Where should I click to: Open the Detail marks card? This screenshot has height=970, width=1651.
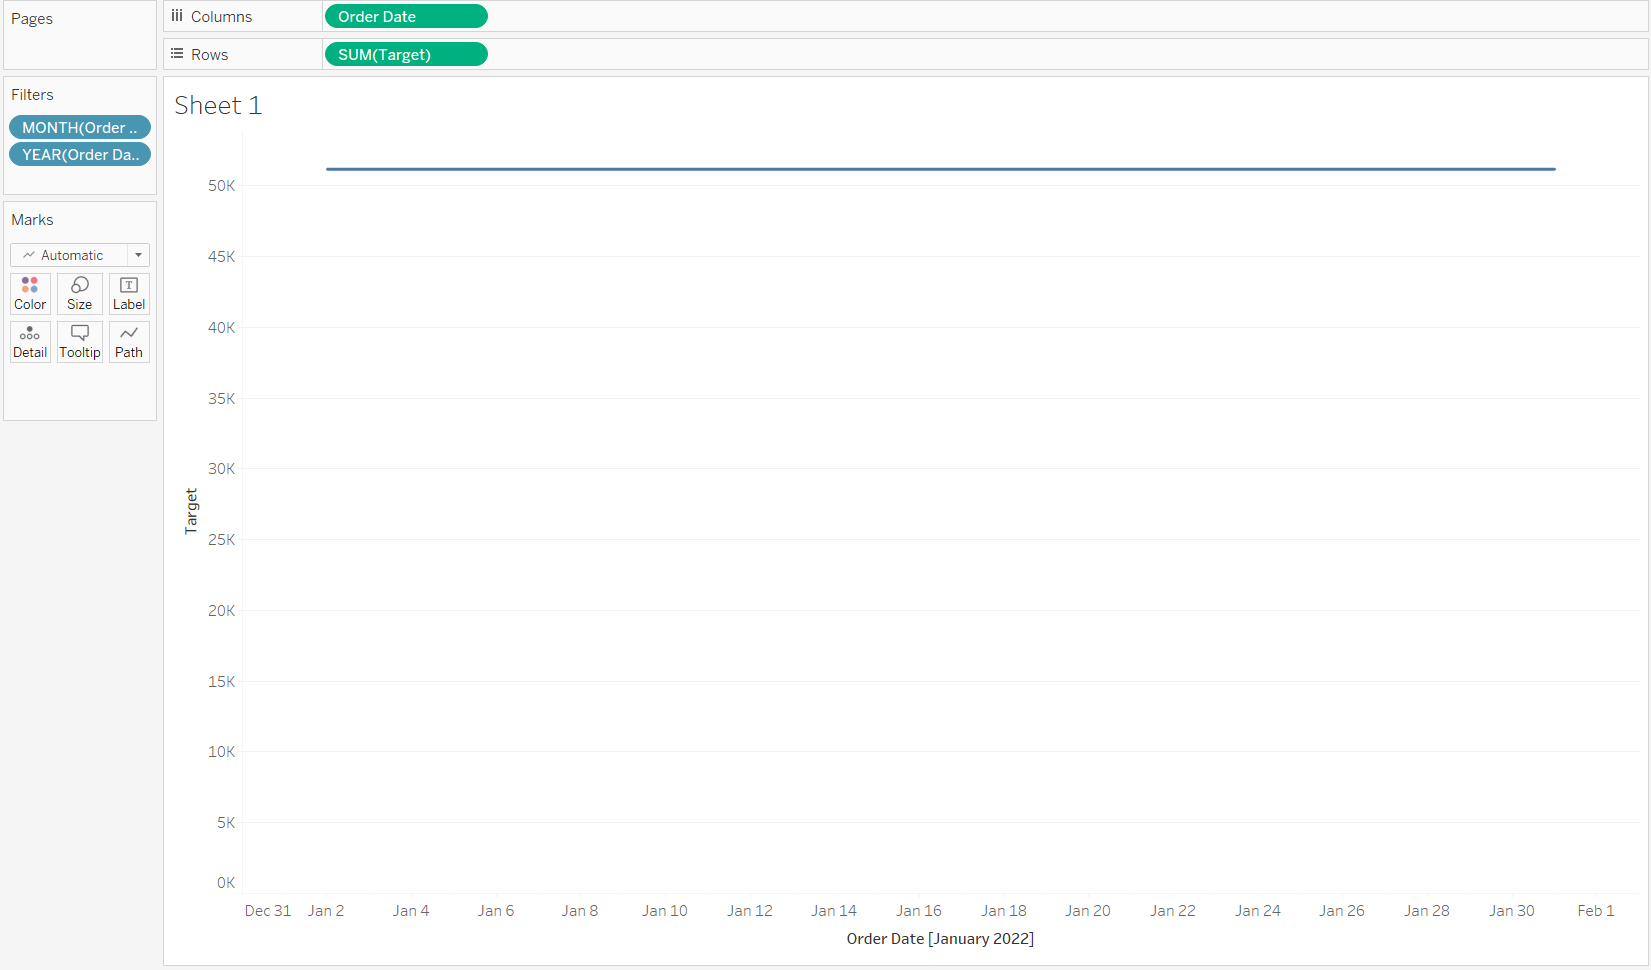tap(30, 342)
